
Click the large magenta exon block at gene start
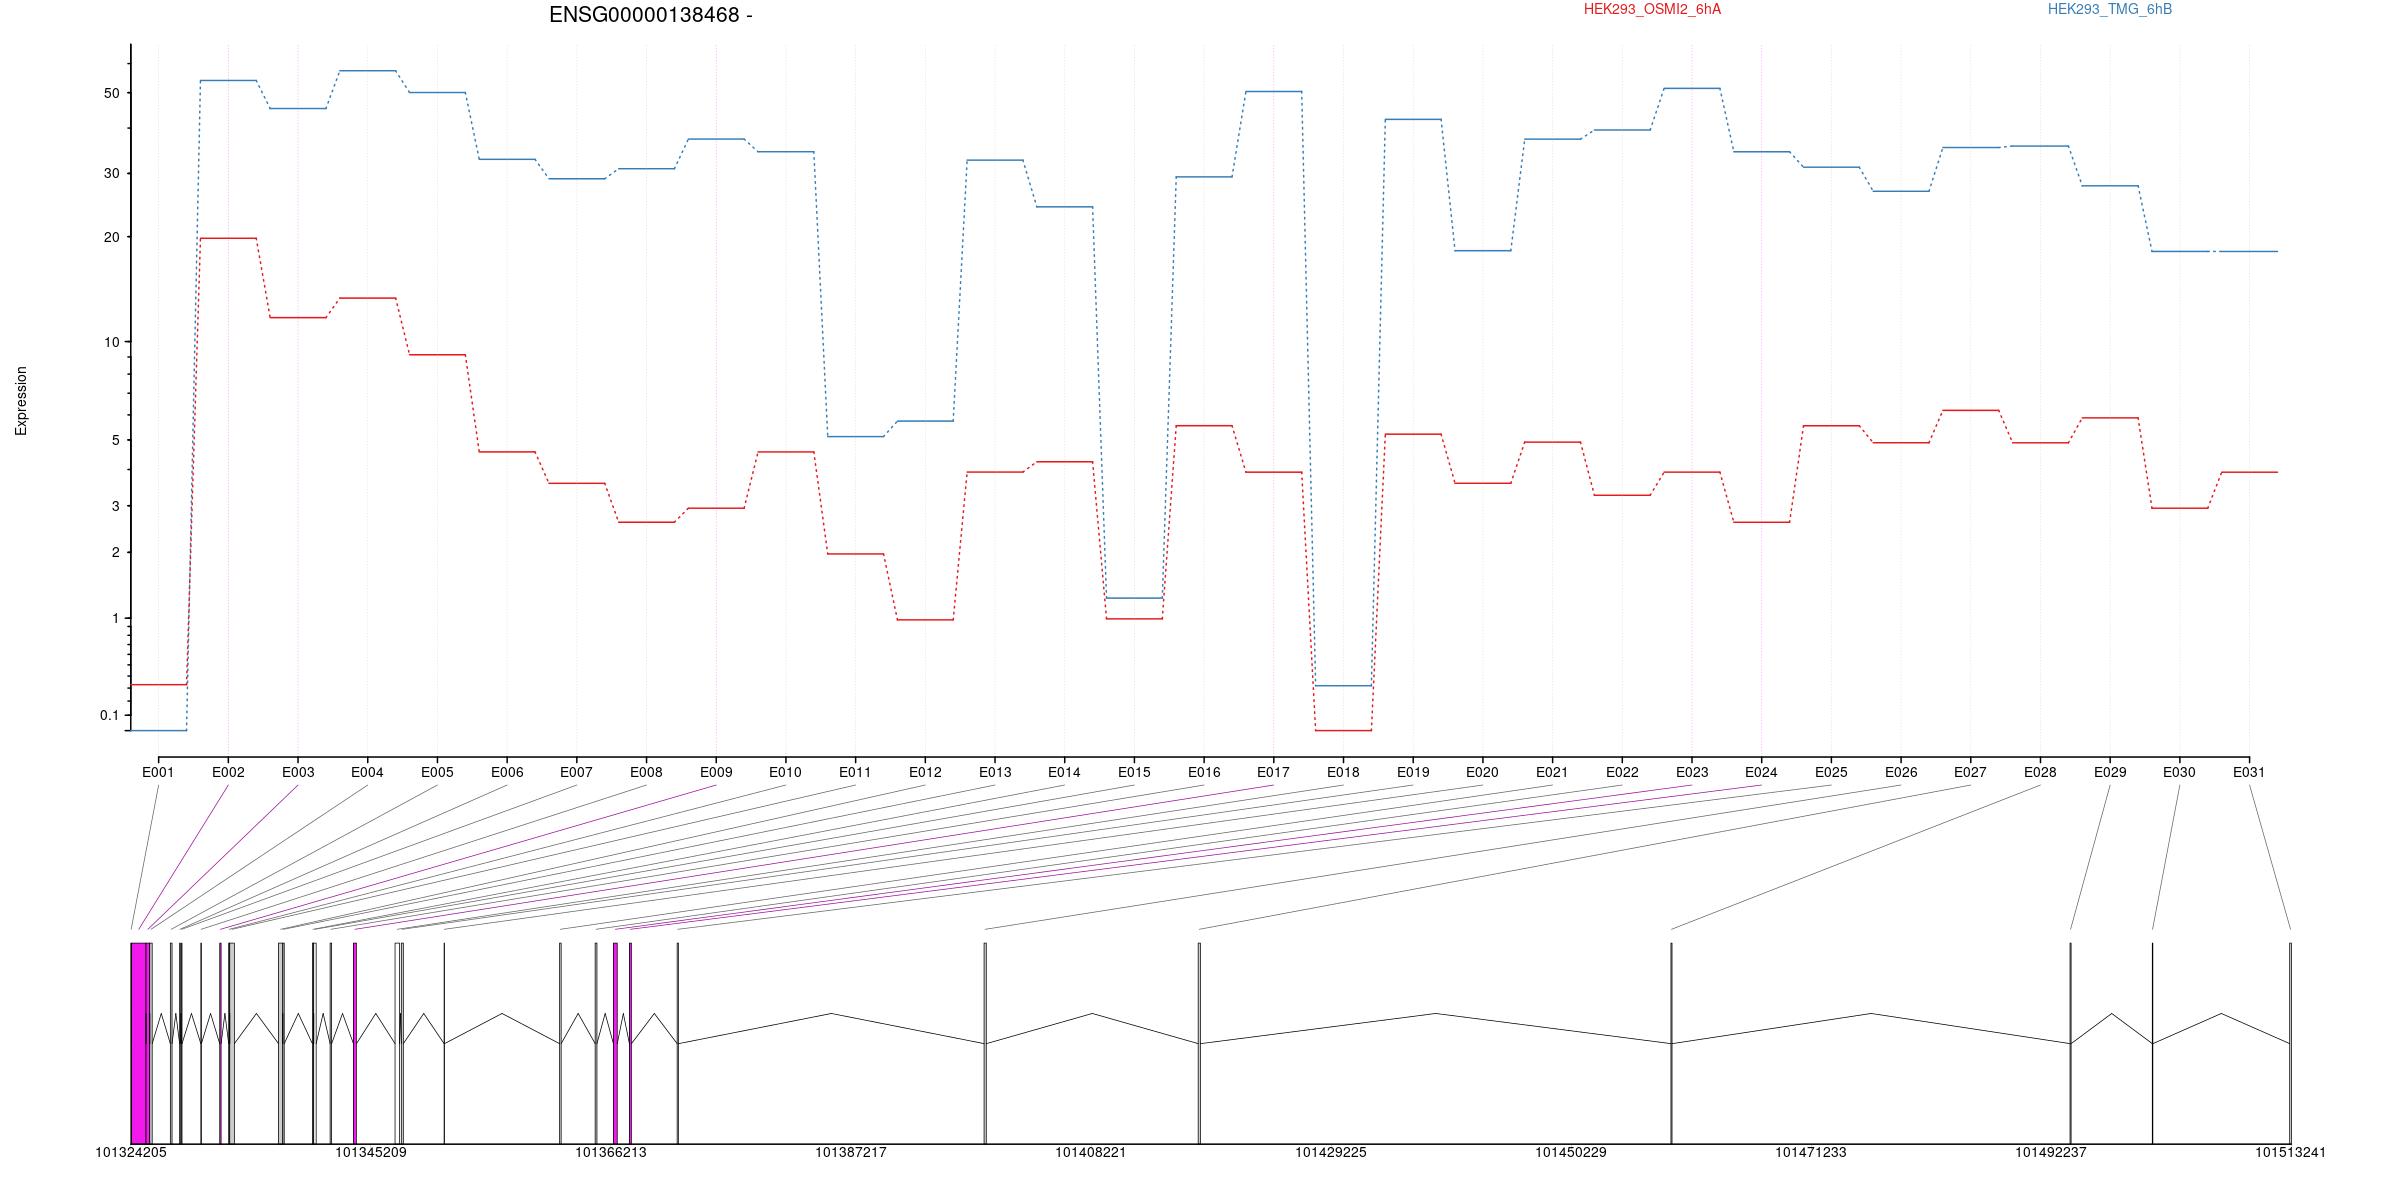(139, 1043)
